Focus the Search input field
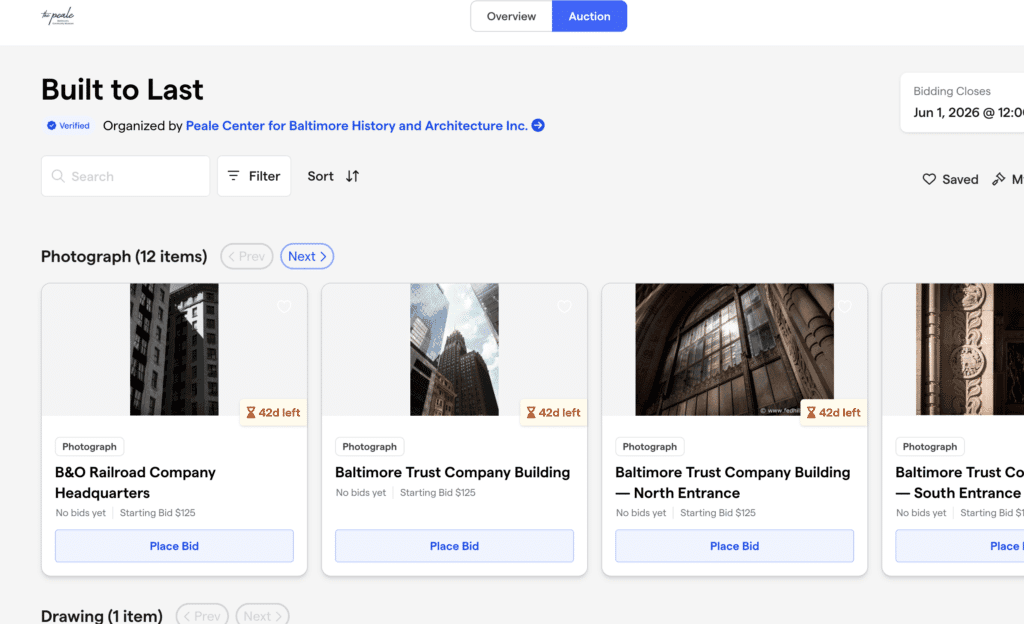 (125, 176)
